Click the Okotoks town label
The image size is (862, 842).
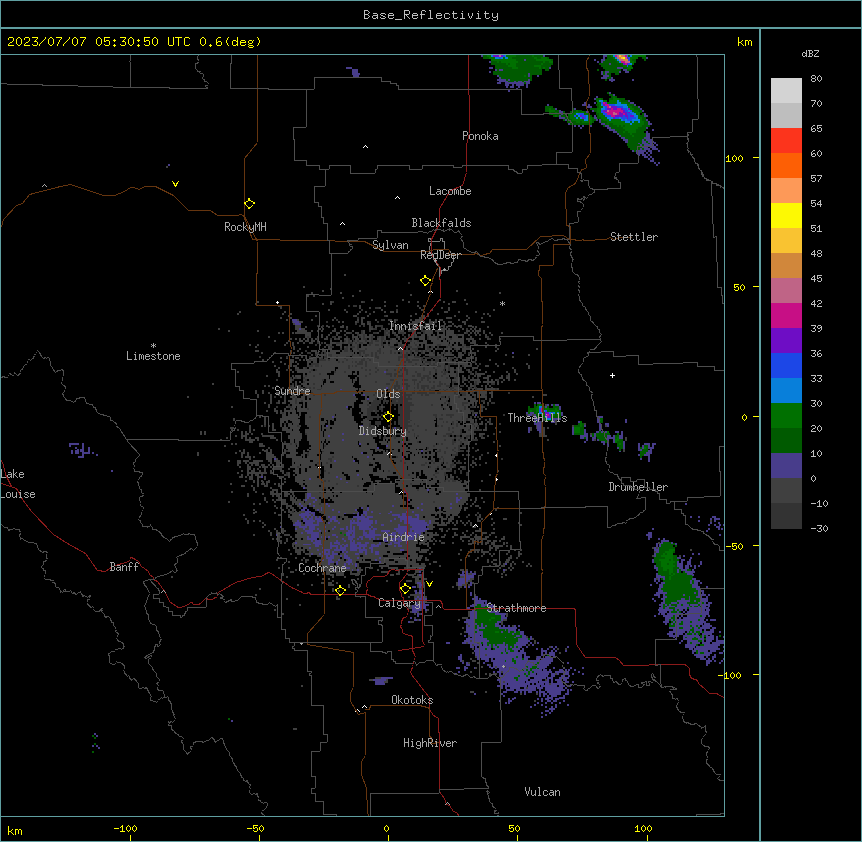(412, 700)
